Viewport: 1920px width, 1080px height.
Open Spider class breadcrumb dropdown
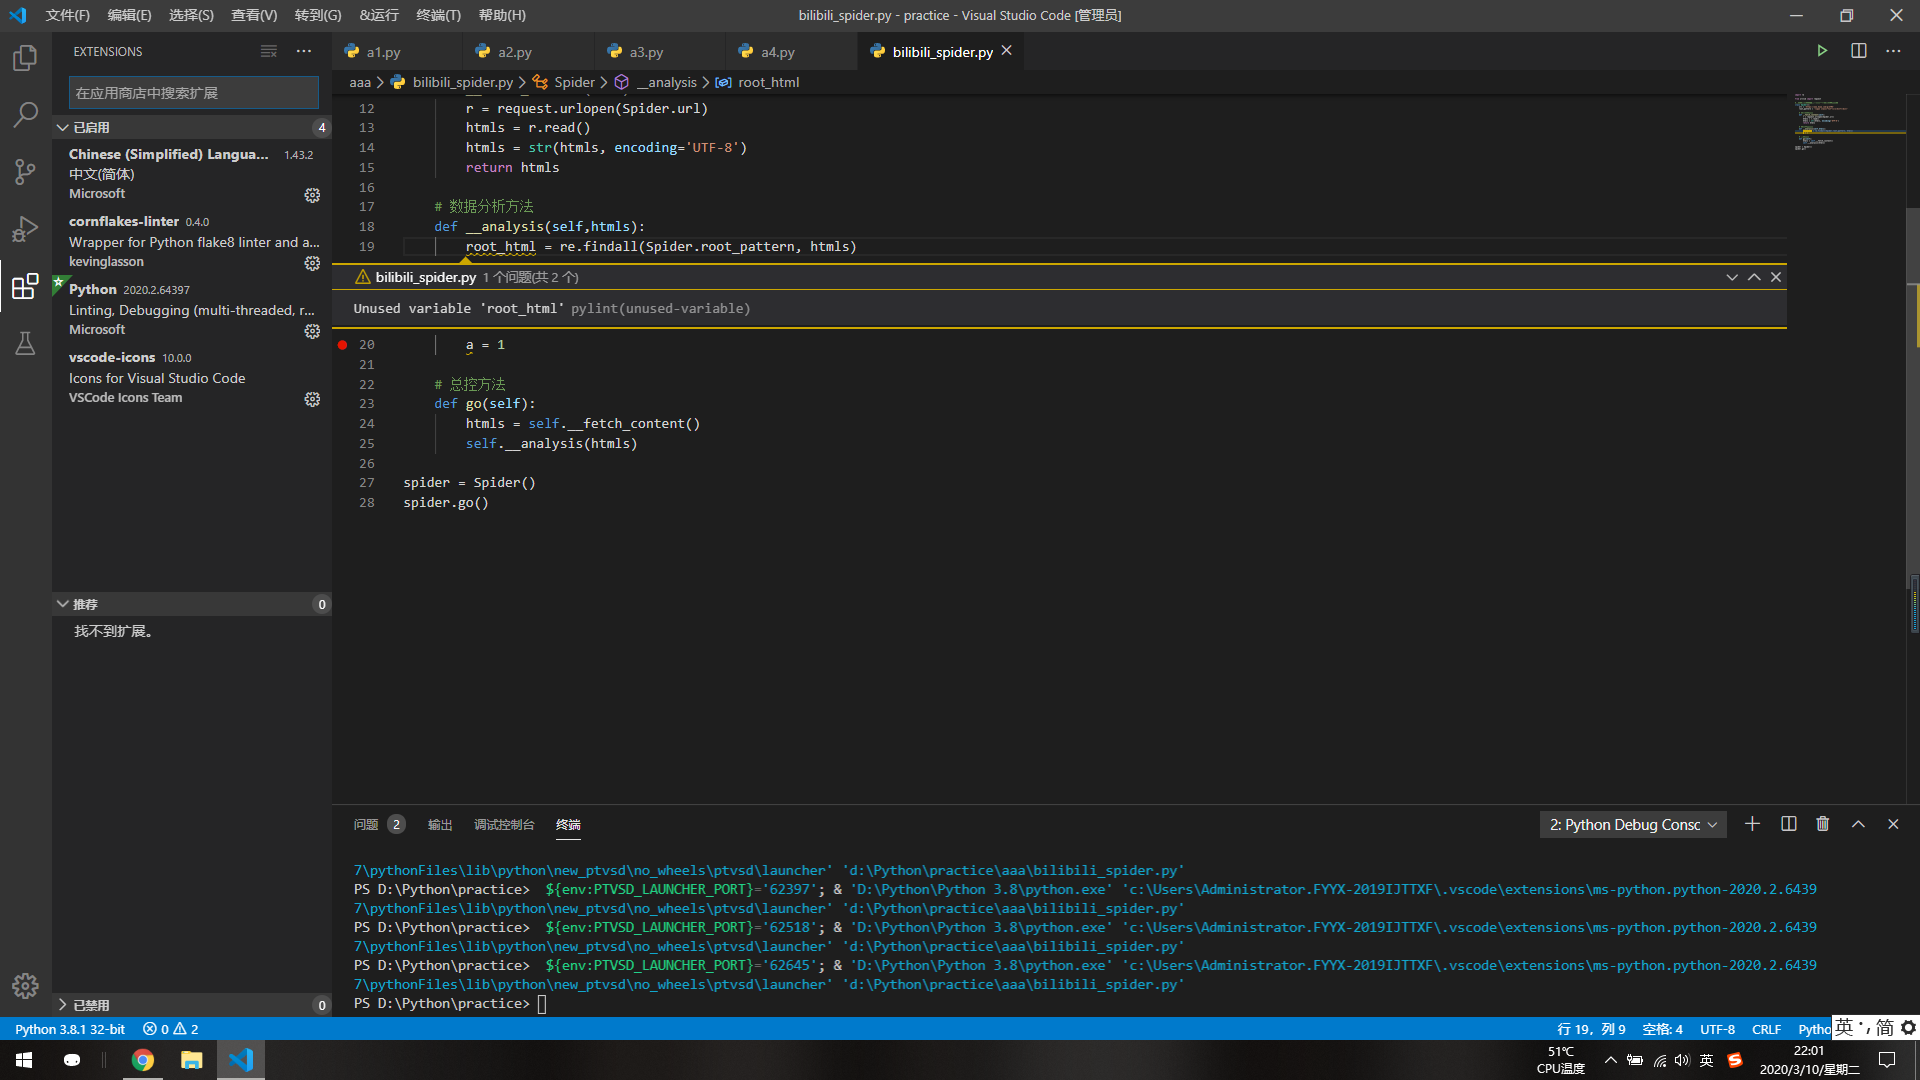pyautogui.click(x=566, y=82)
